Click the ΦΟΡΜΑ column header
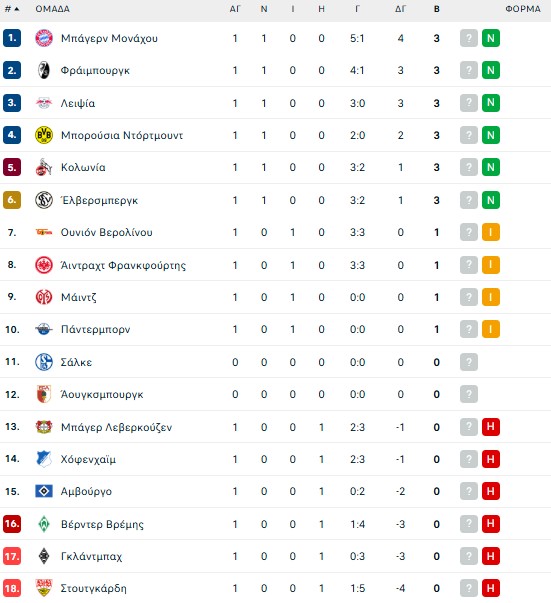 (523, 9)
